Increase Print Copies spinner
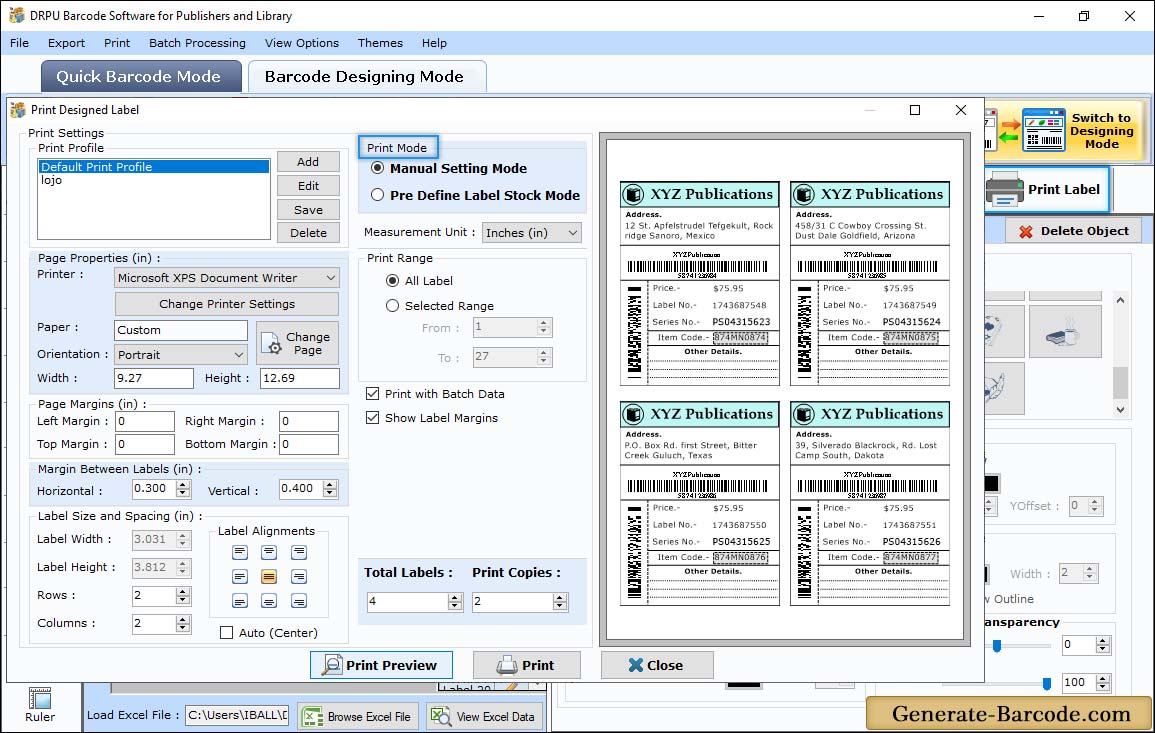The width and height of the screenshot is (1155, 733). [x=561, y=597]
